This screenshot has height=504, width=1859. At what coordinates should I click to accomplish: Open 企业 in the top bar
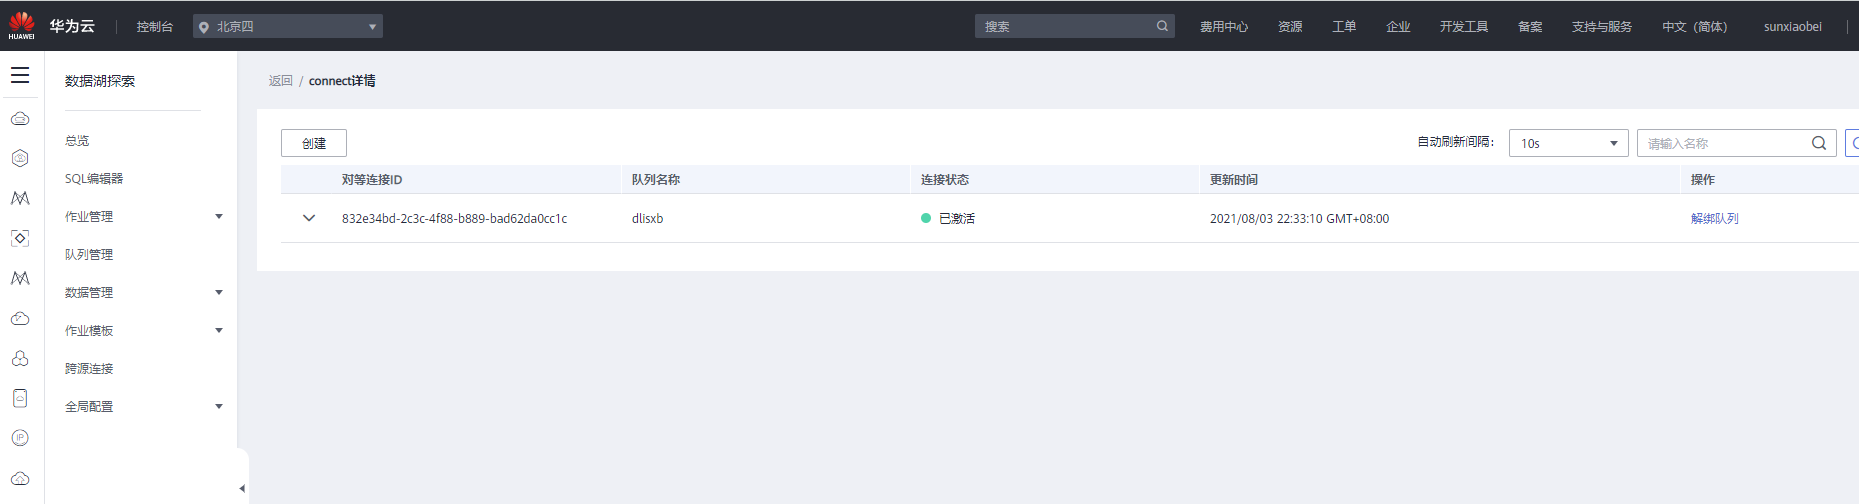click(x=1398, y=27)
